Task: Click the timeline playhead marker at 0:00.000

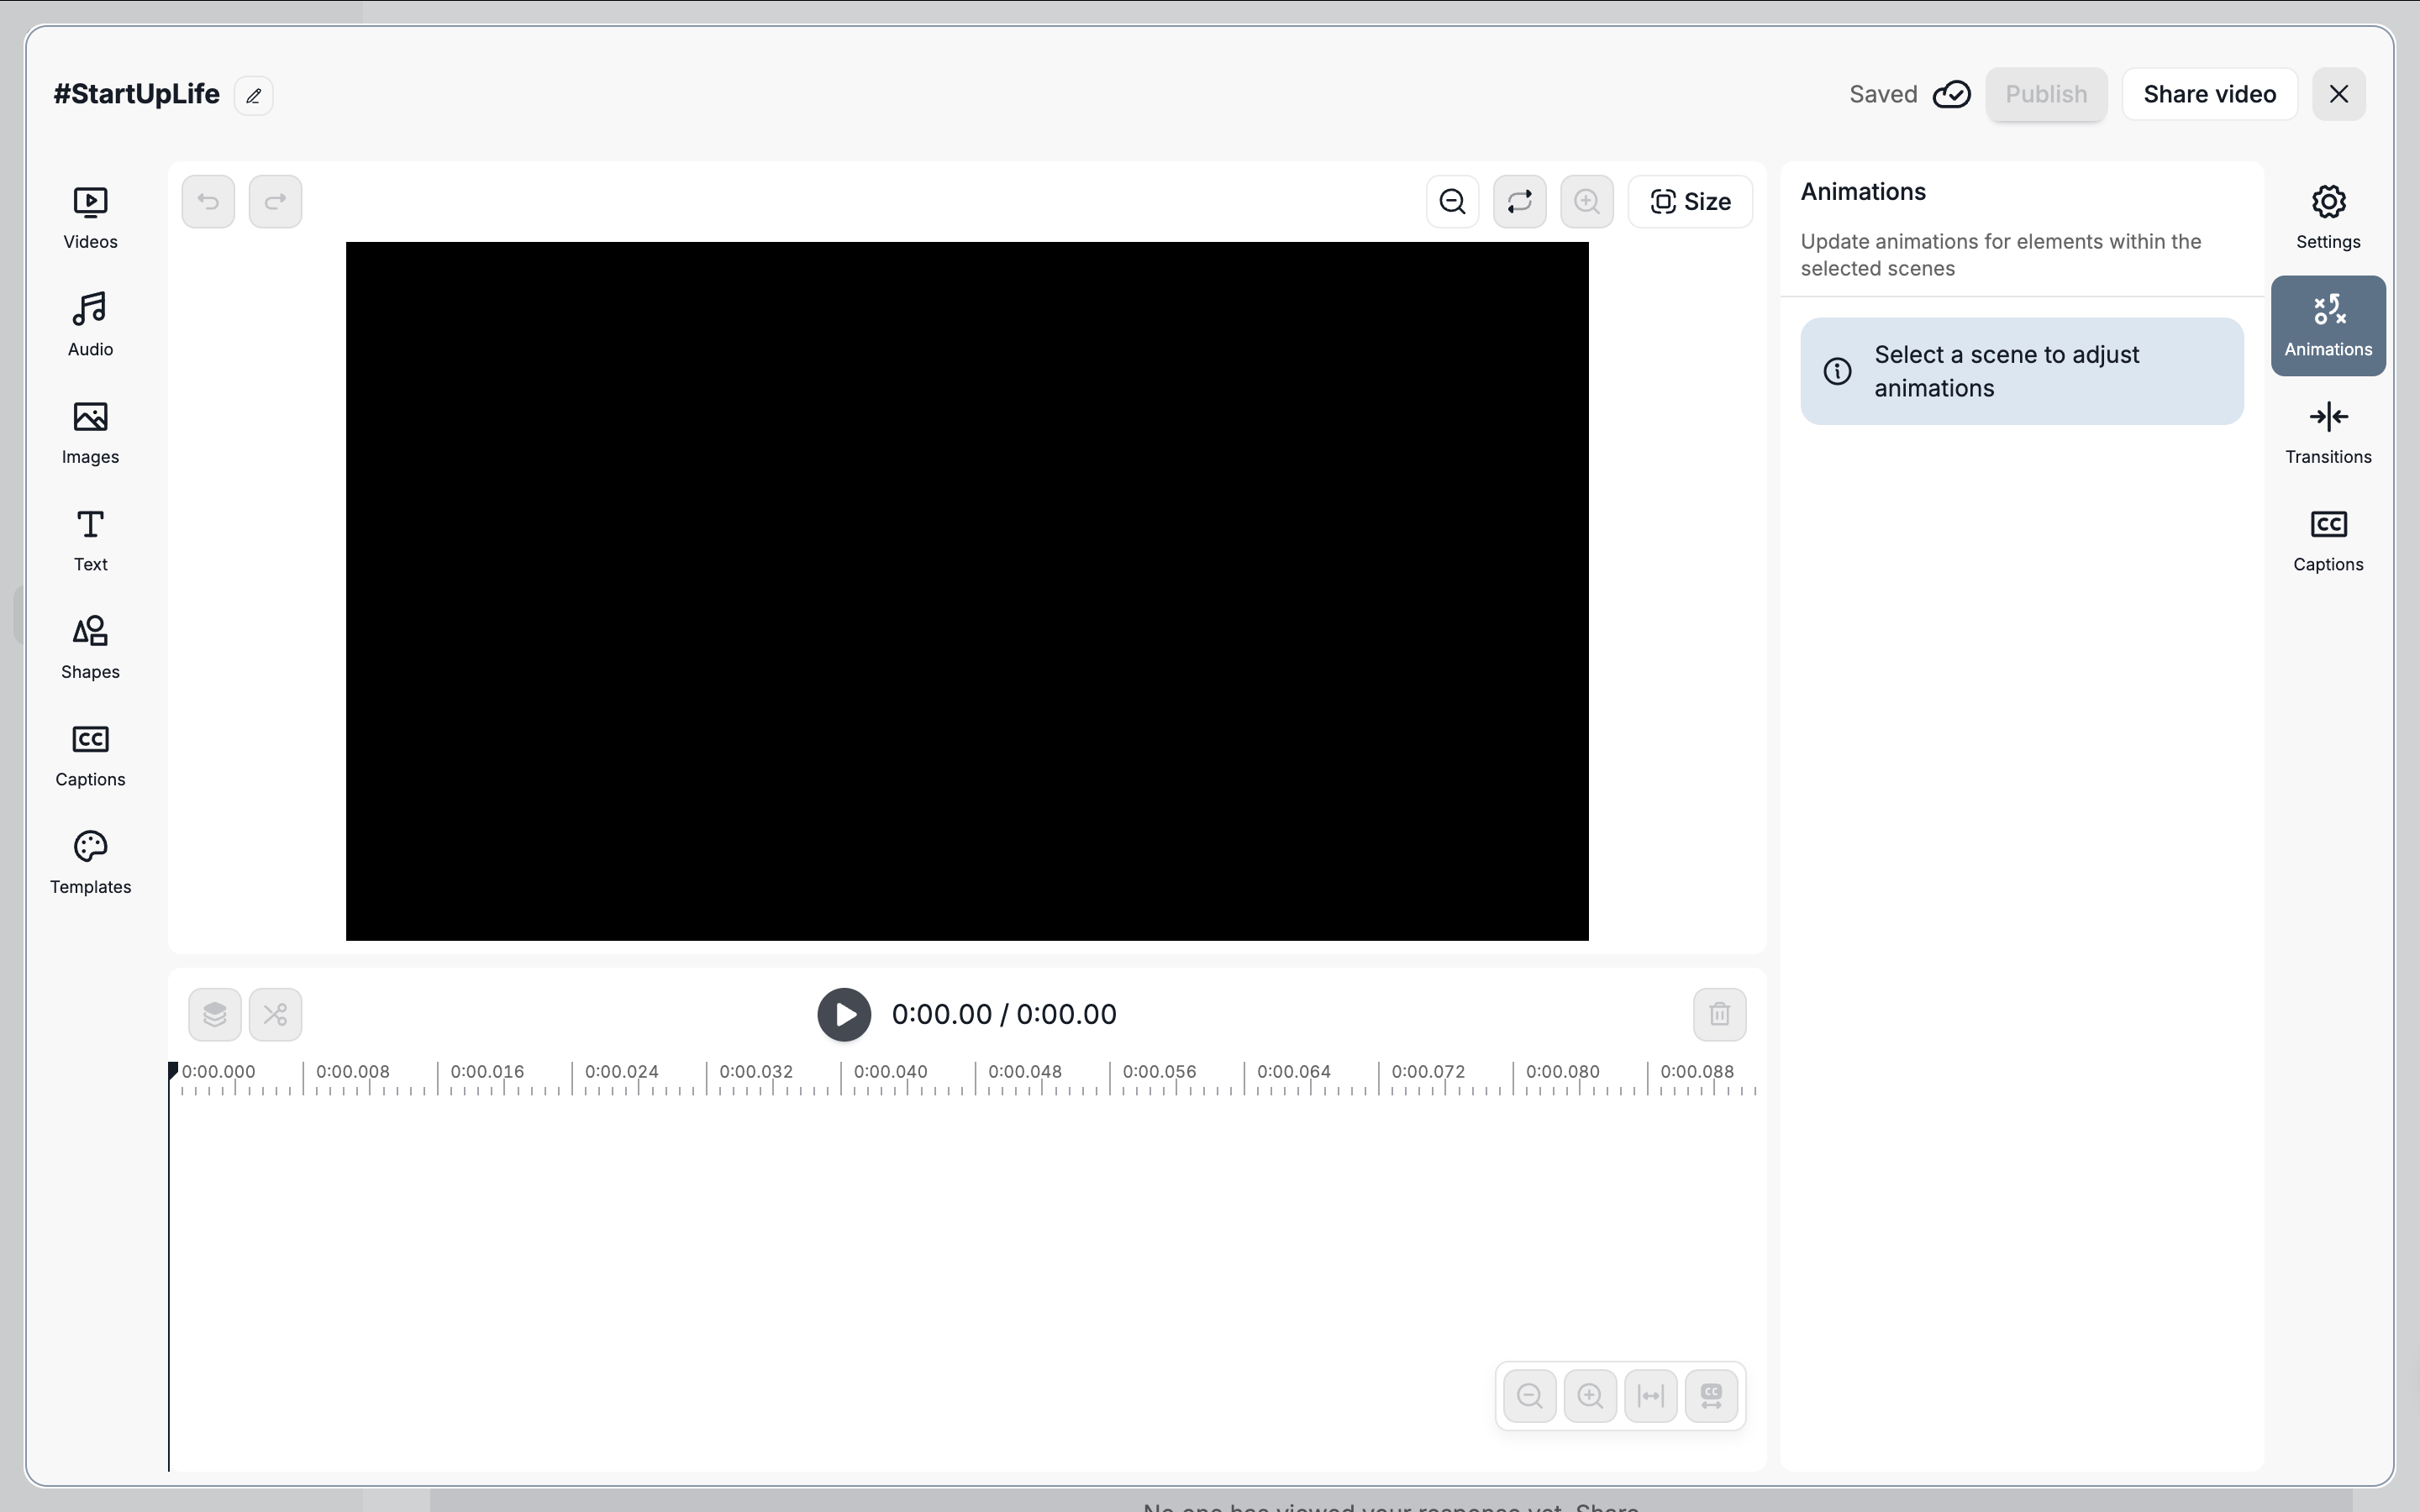Action: click(172, 1071)
